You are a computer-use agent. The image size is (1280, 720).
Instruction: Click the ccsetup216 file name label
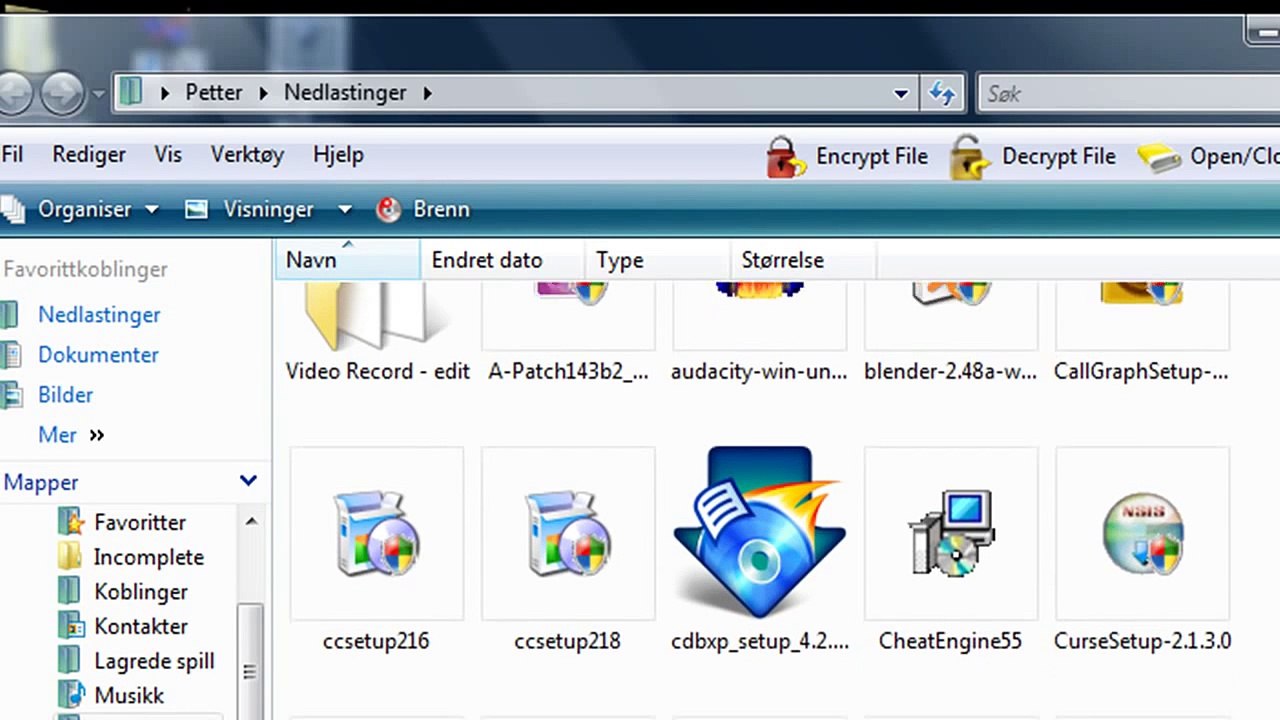point(377,641)
